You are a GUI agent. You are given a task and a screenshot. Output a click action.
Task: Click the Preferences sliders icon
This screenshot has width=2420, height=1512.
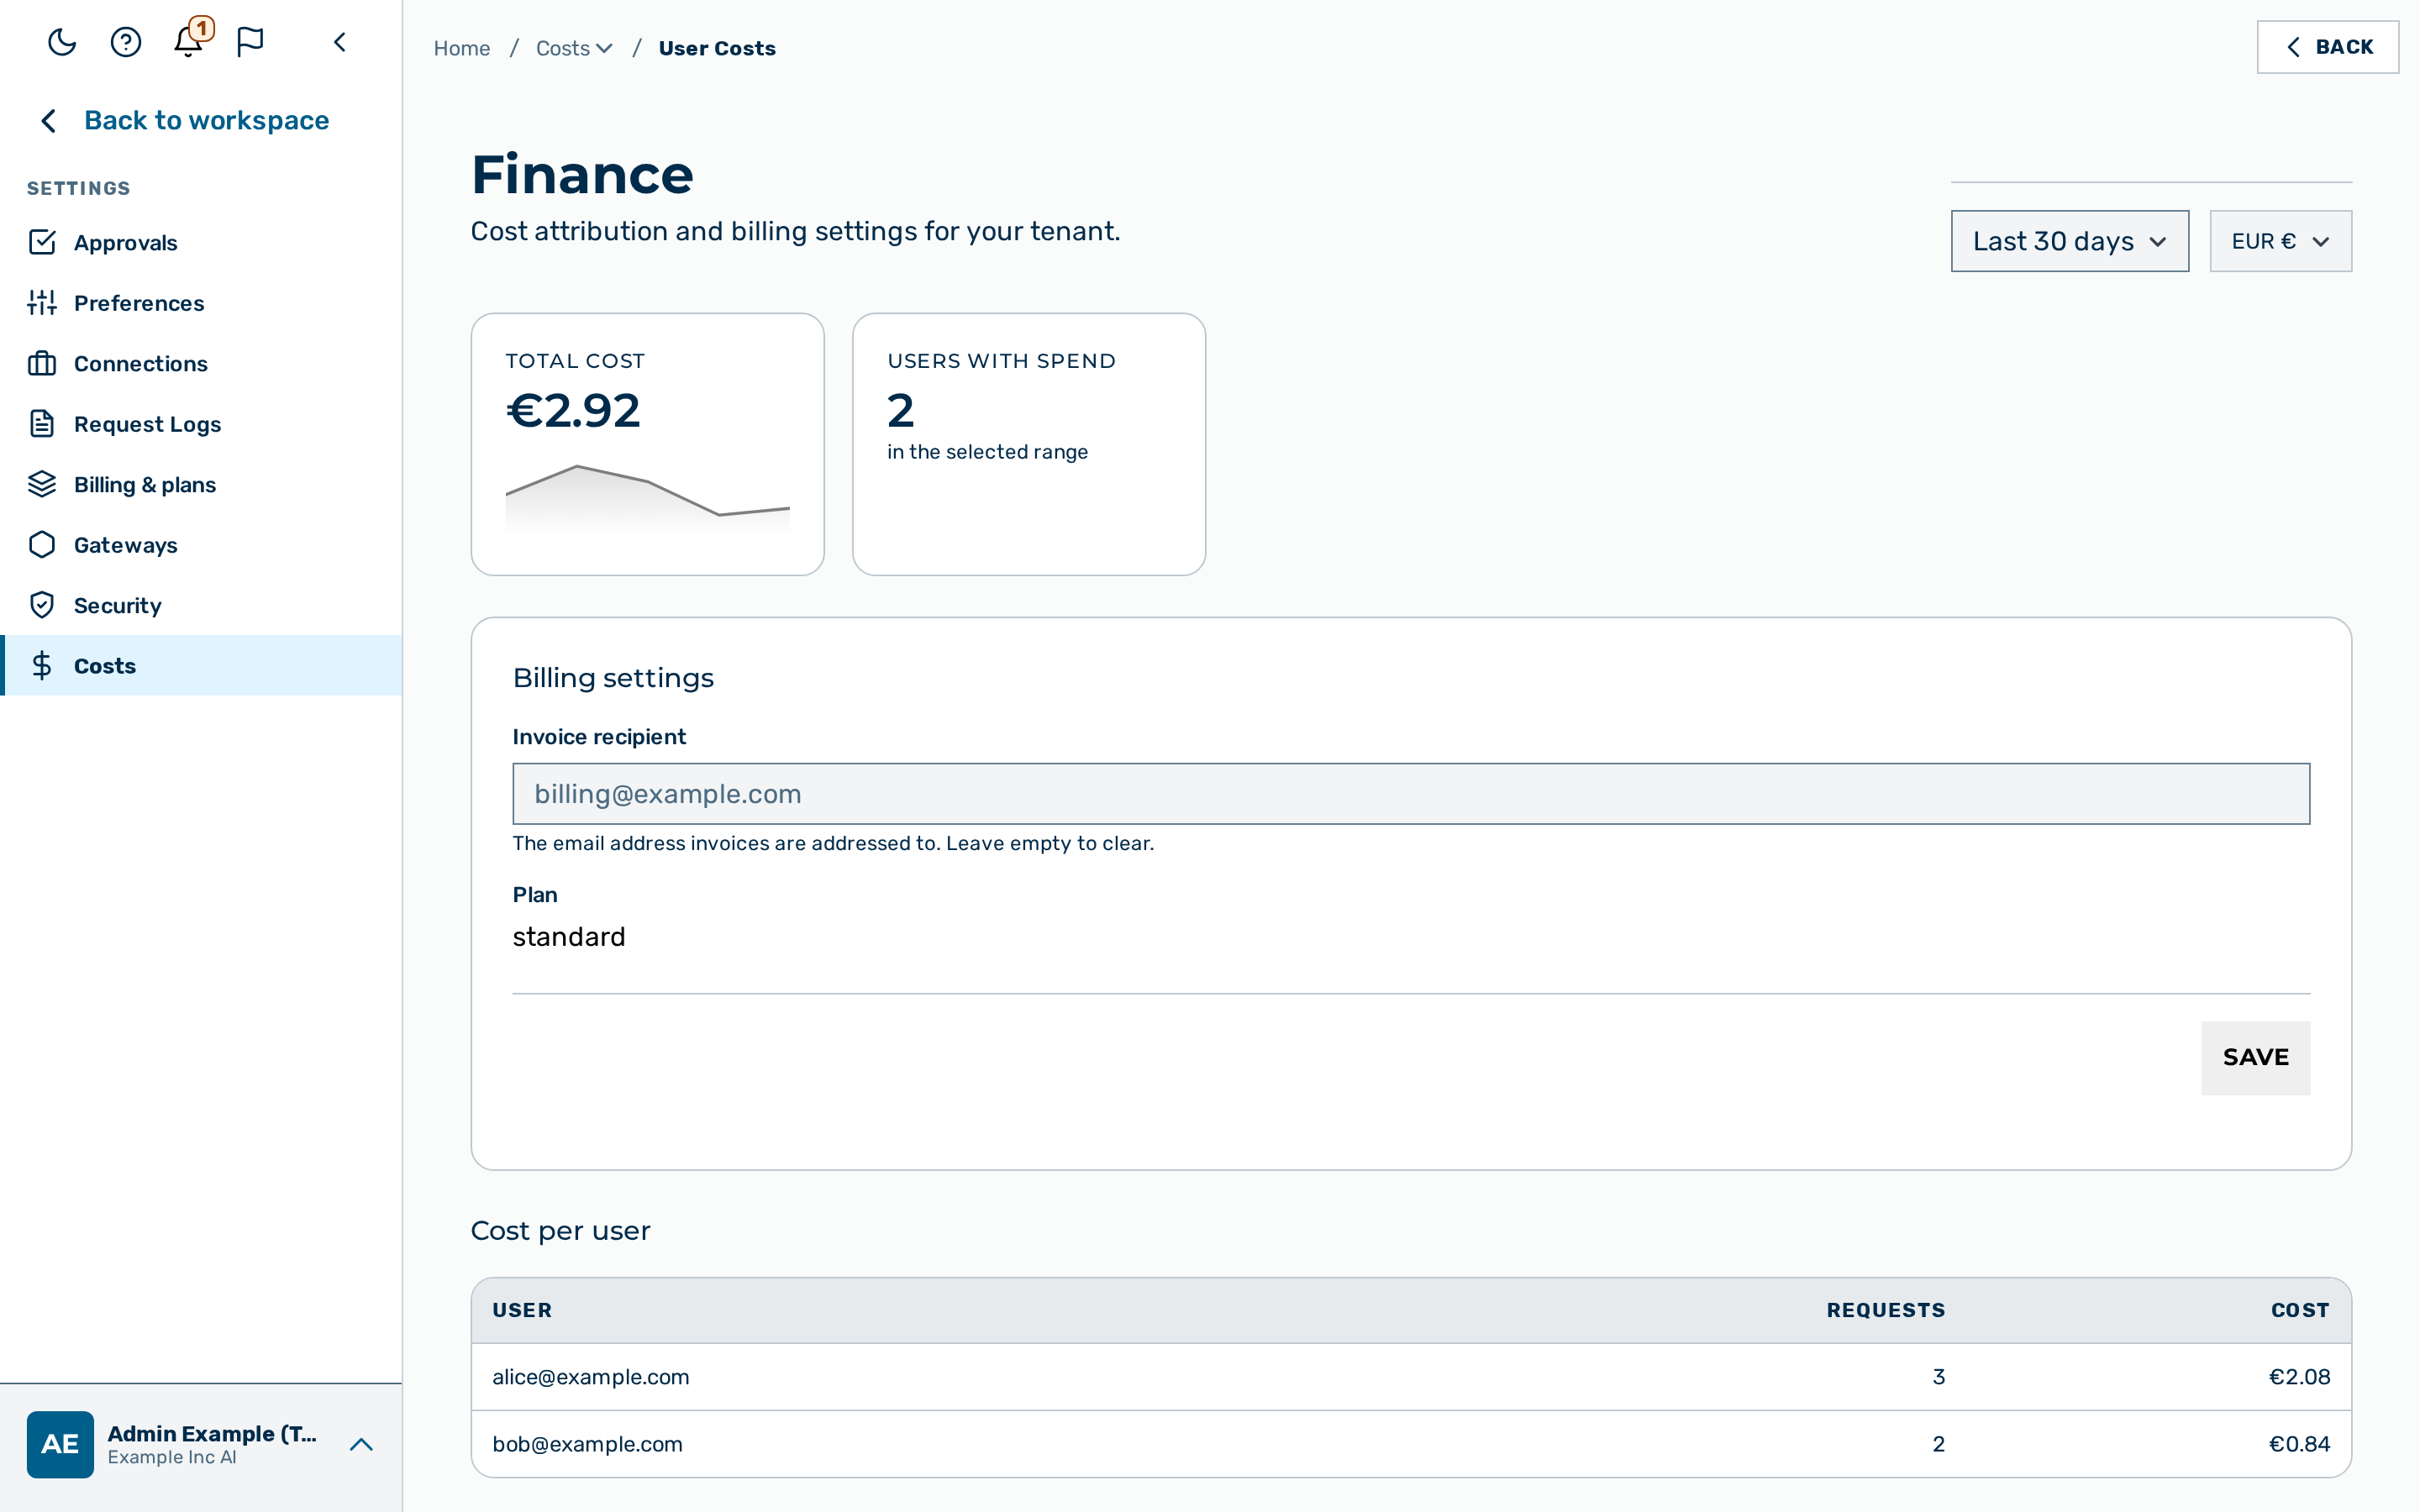42,303
